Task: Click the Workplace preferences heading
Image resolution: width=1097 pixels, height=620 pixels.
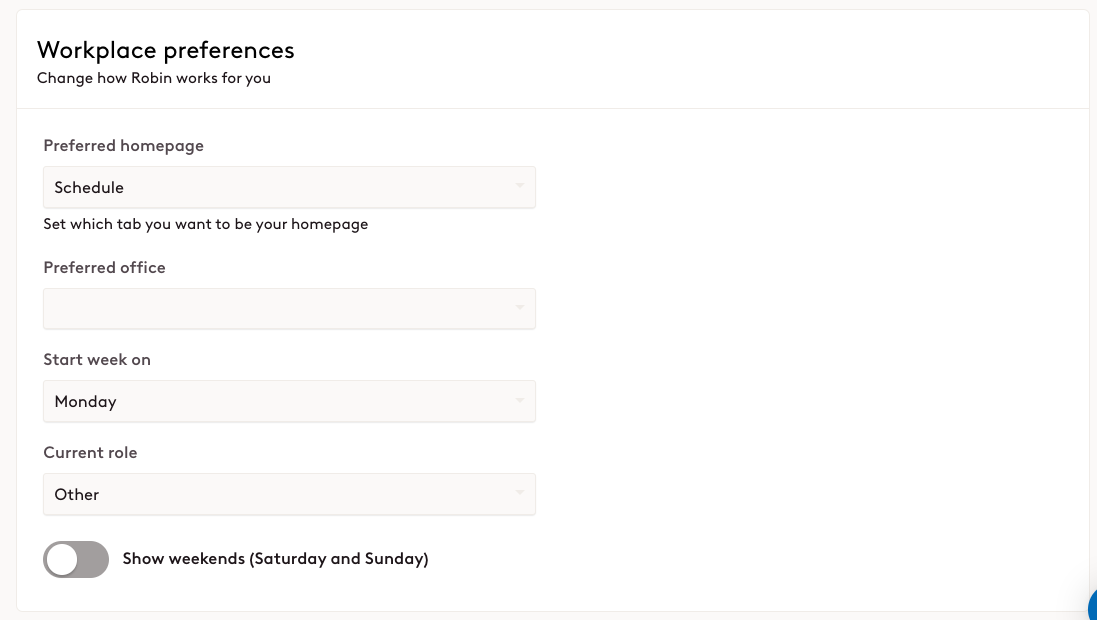Action: pos(165,50)
